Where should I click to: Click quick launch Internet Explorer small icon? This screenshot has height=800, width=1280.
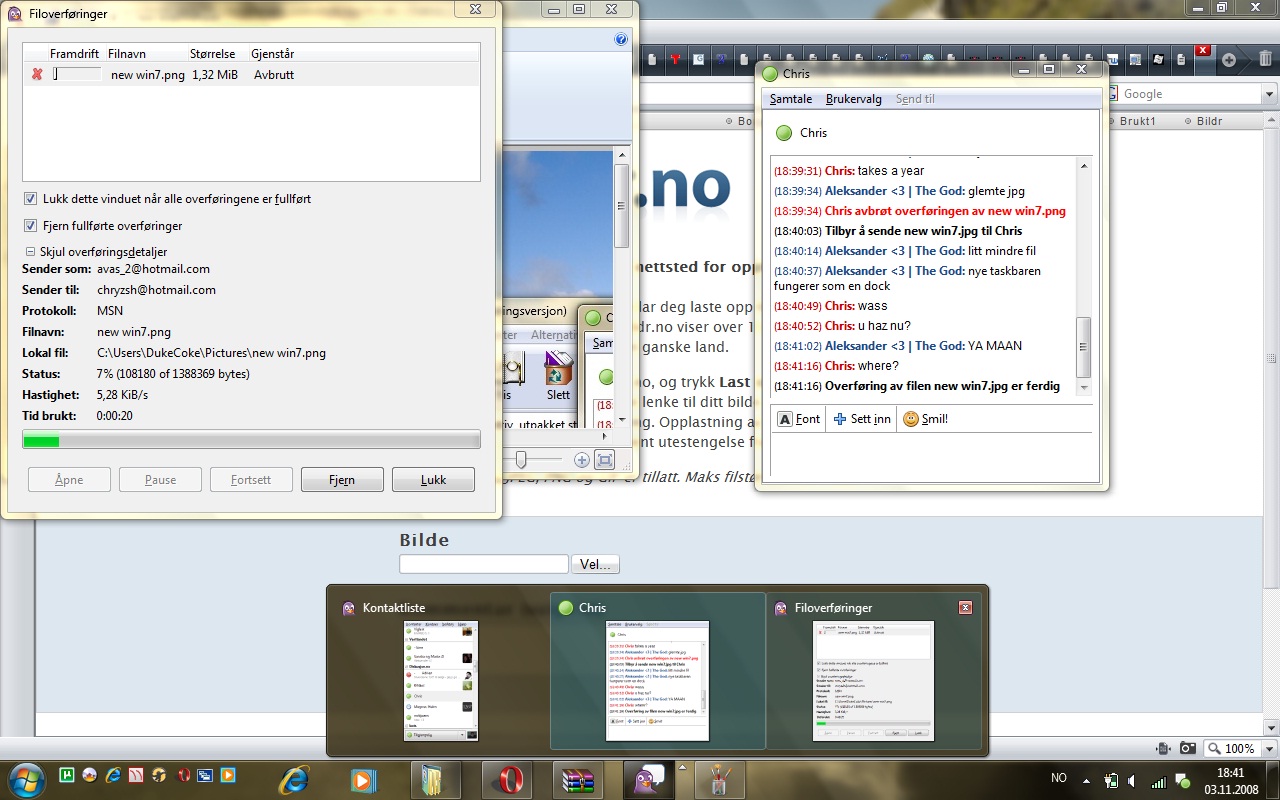113,775
